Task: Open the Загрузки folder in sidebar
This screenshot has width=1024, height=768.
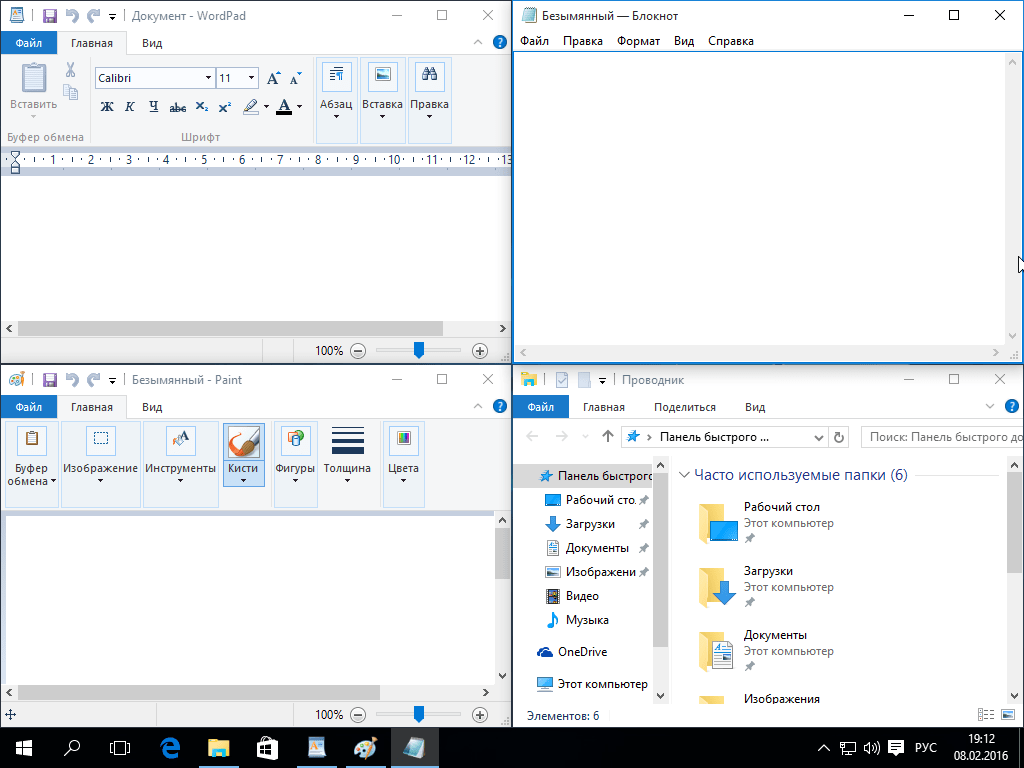Action: [x=590, y=524]
